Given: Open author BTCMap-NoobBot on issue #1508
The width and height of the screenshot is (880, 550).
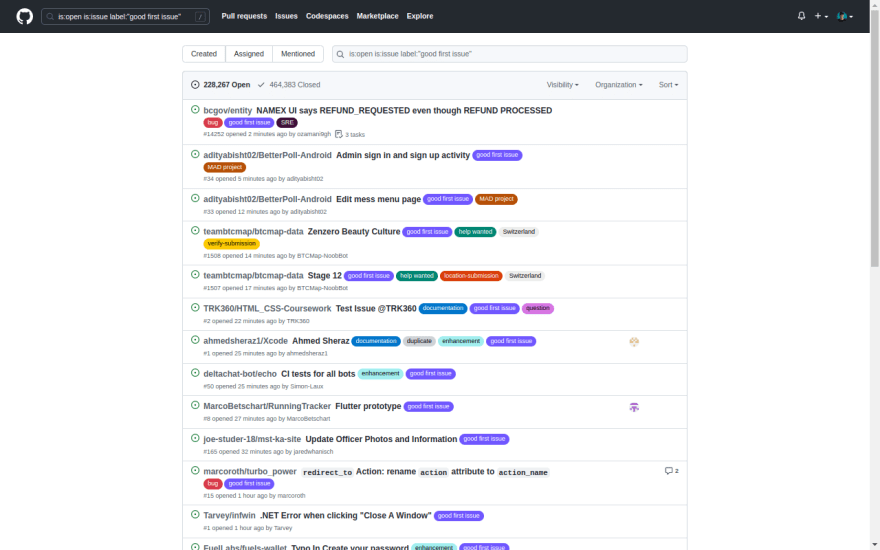Looking at the screenshot, I should [322, 255].
